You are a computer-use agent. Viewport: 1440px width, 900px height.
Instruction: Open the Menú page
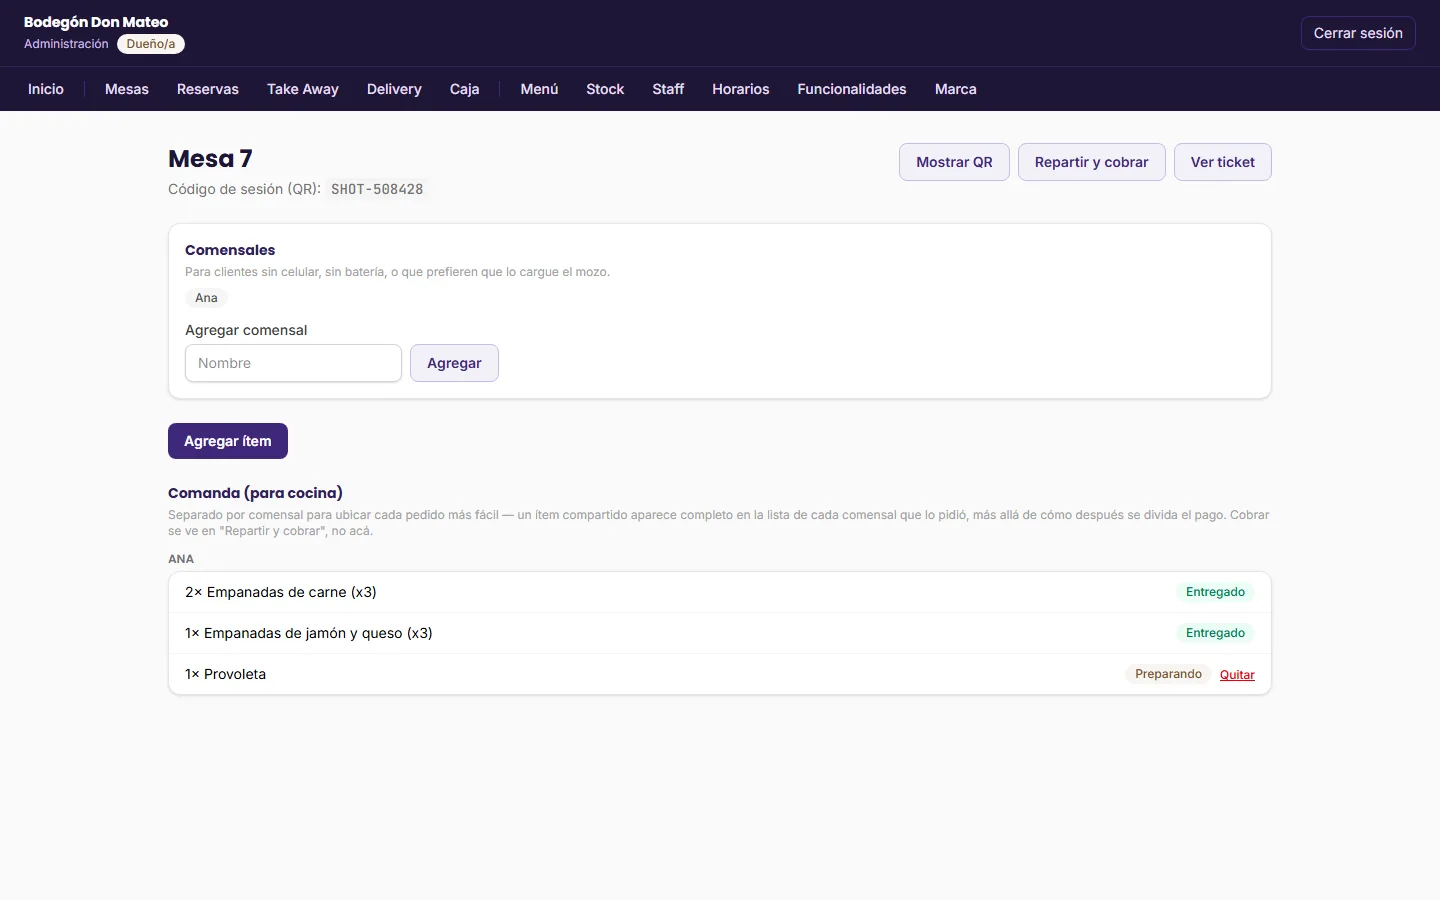[539, 89]
